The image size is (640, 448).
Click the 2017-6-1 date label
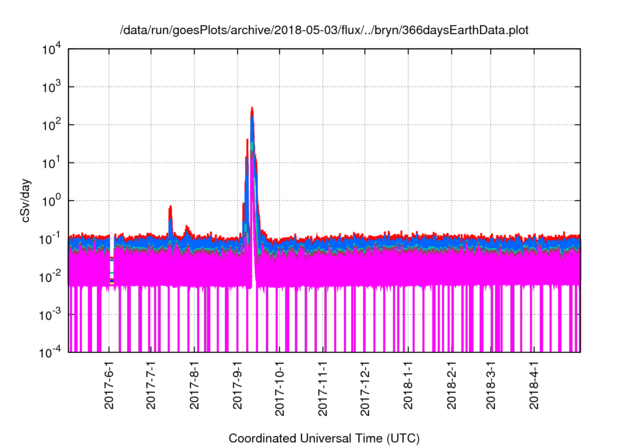point(109,385)
